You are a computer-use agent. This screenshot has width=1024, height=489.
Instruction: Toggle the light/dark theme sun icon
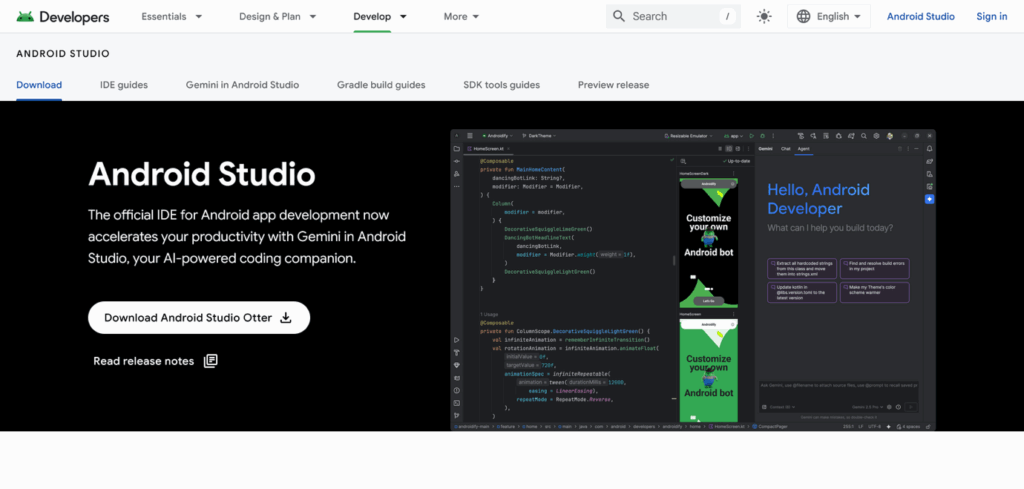765,16
